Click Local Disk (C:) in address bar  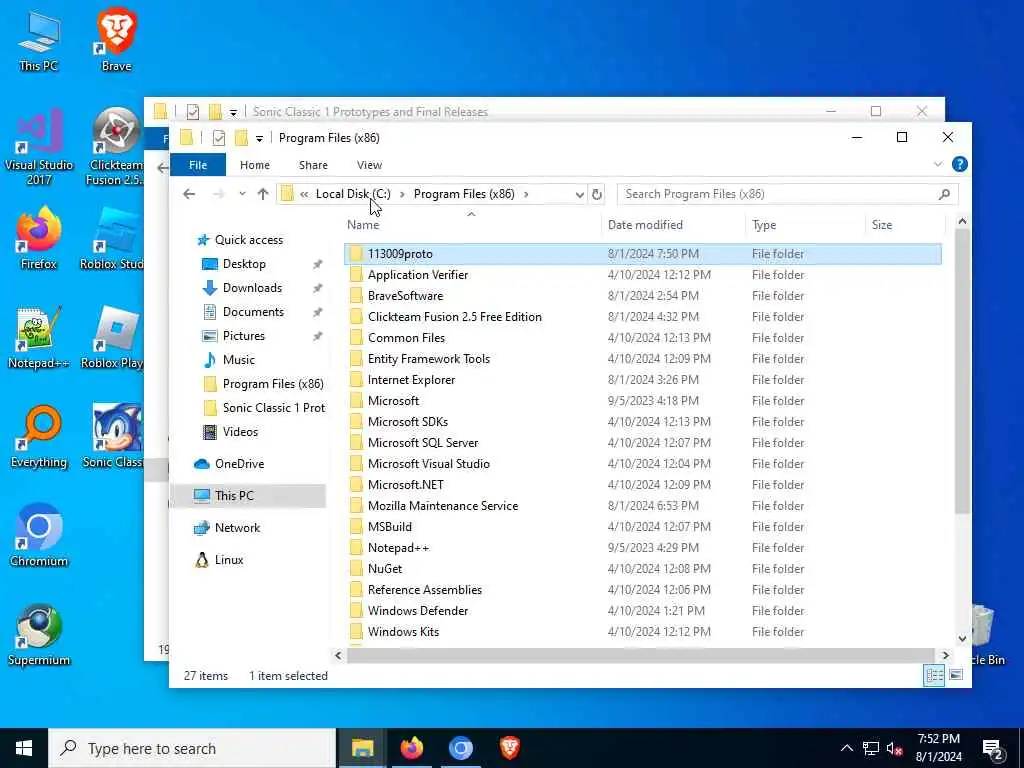point(353,194)
